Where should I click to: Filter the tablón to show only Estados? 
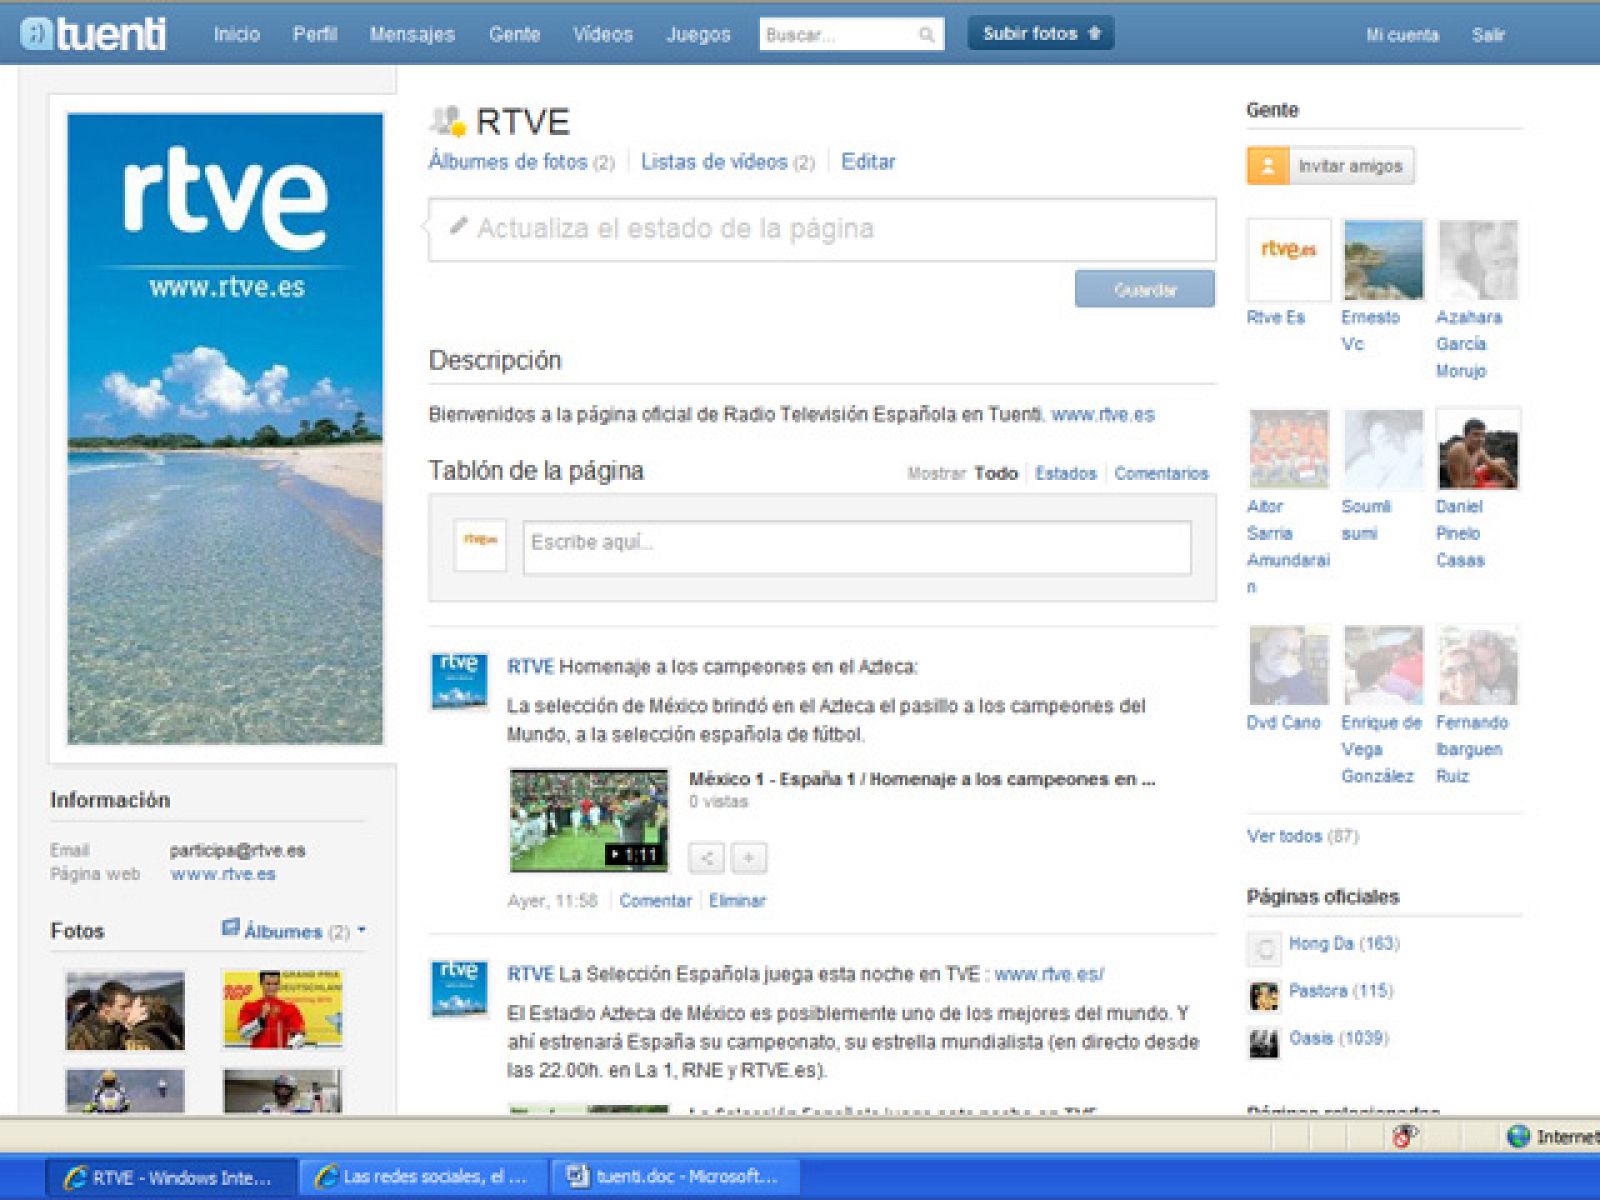(x=1065, y=473)
